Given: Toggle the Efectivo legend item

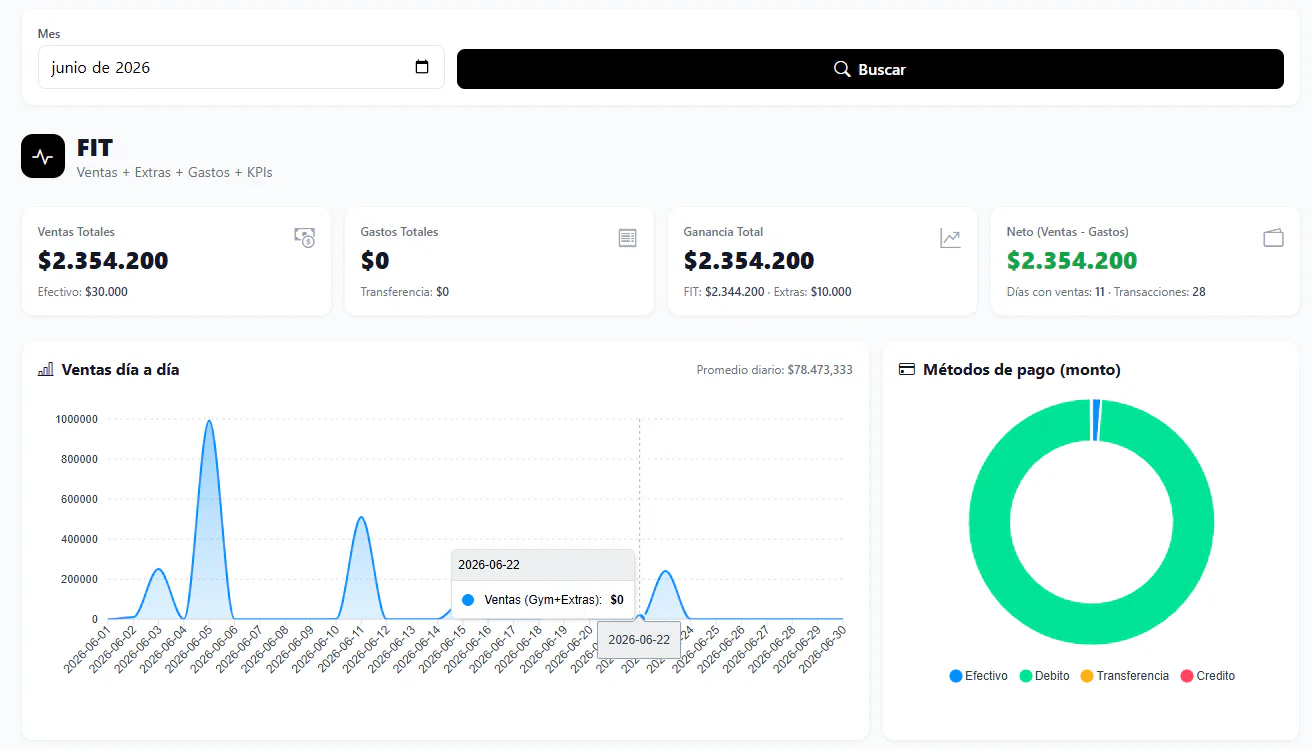Looking at the screenshot, I should pos(978,676).
